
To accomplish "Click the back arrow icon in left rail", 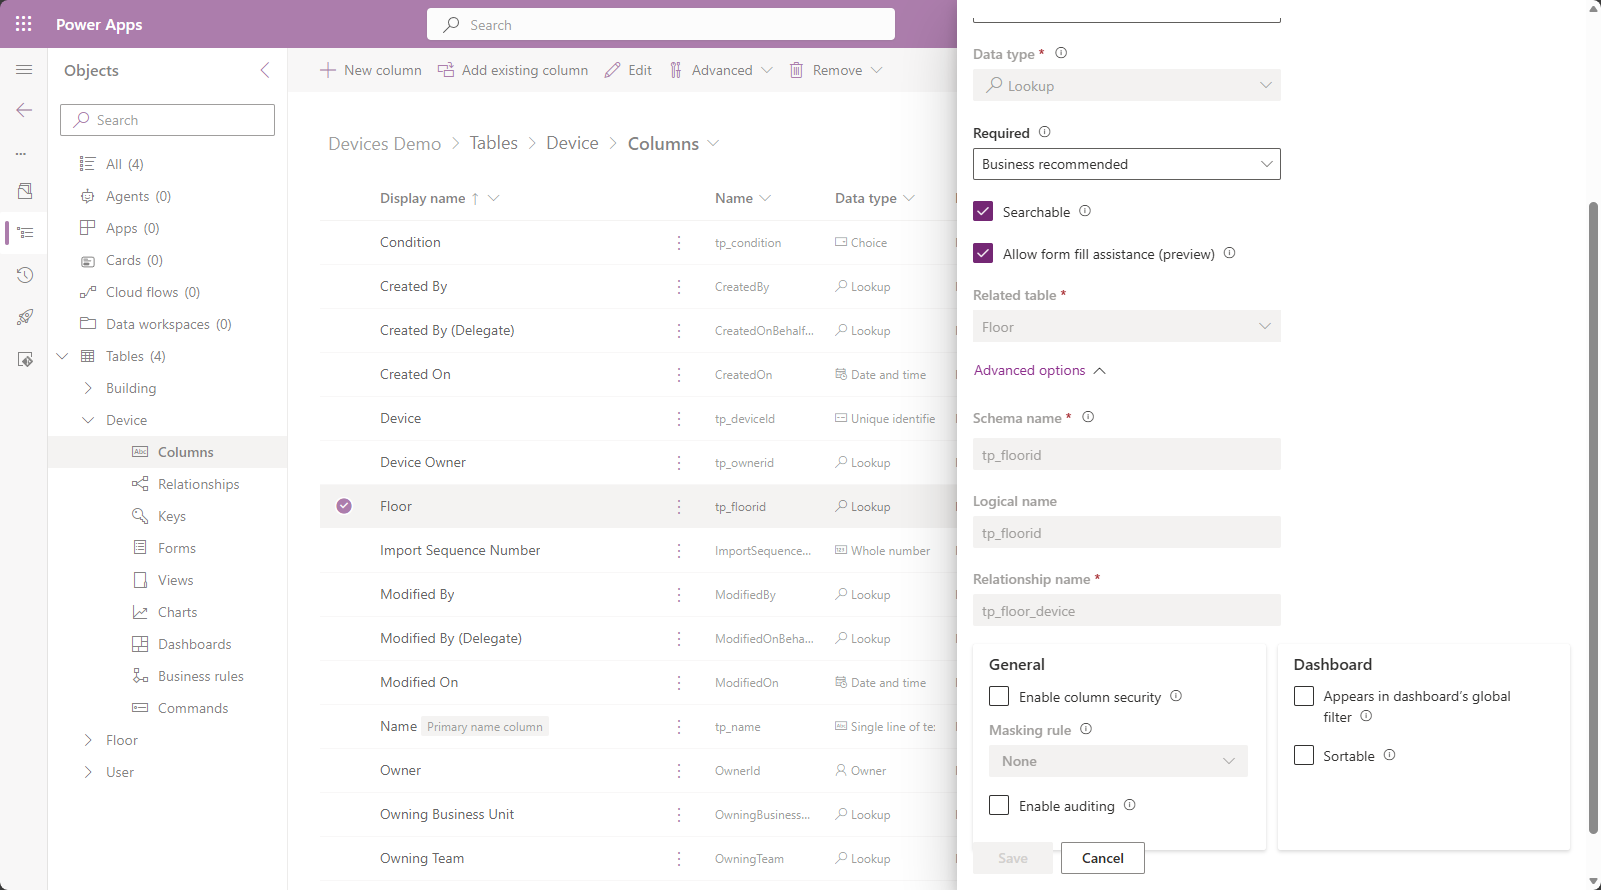I will click(x=24, y=110).
